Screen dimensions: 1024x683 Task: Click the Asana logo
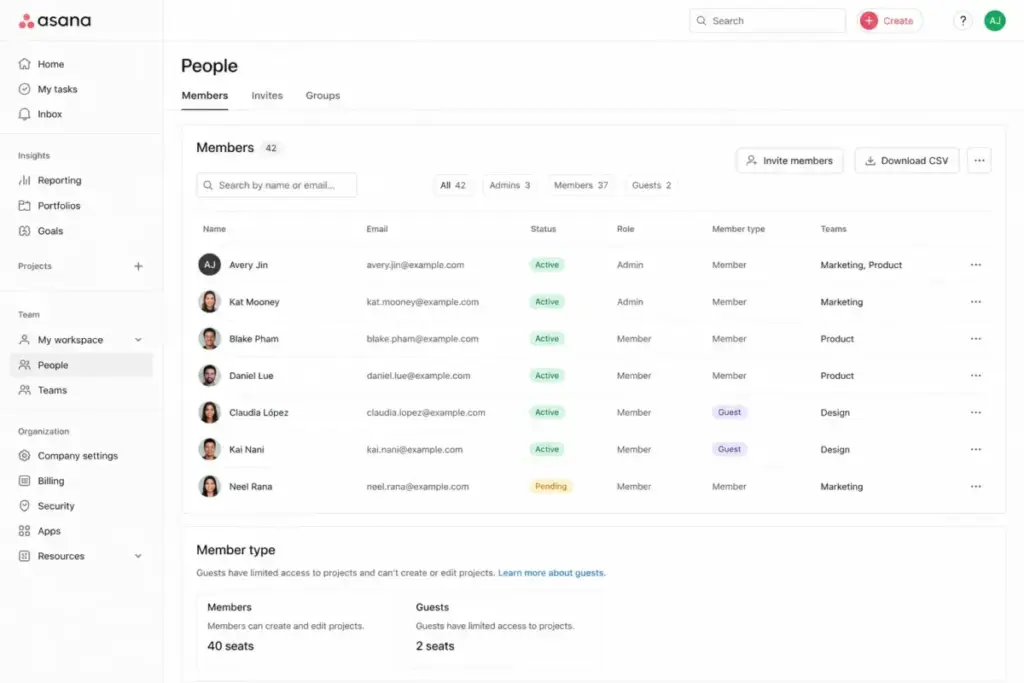[x=55, y=21]
